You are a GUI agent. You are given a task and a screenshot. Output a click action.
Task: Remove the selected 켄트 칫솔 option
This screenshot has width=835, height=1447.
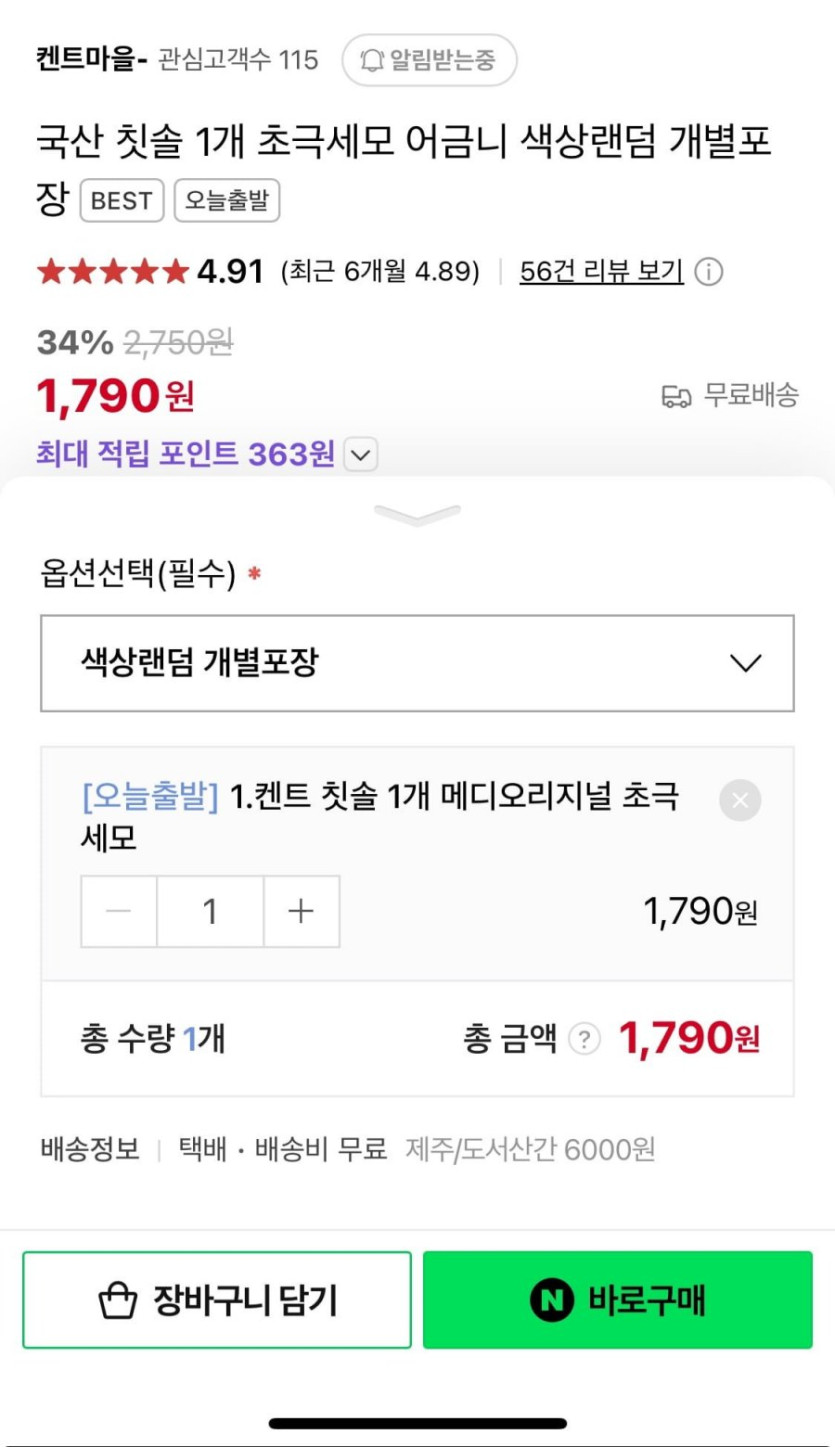point(740,800)
